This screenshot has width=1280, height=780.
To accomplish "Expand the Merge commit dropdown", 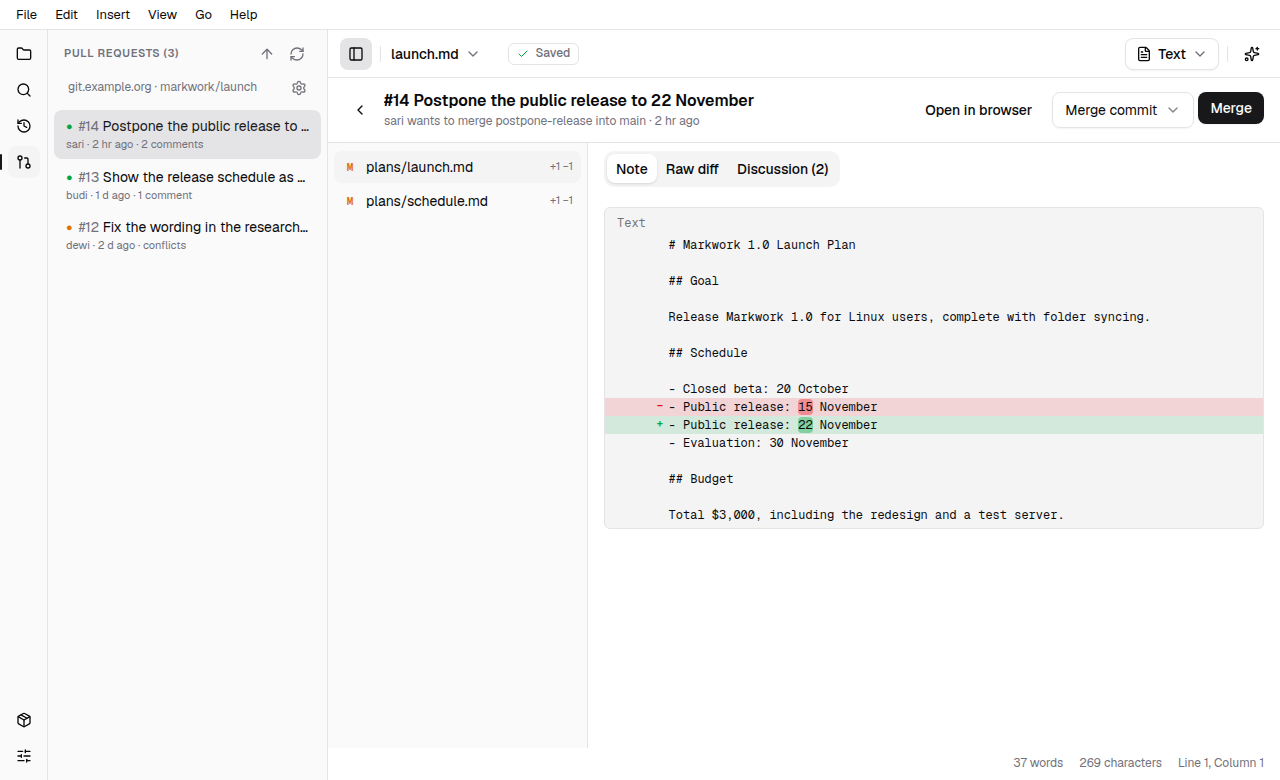I will [x=1123, y=110].
